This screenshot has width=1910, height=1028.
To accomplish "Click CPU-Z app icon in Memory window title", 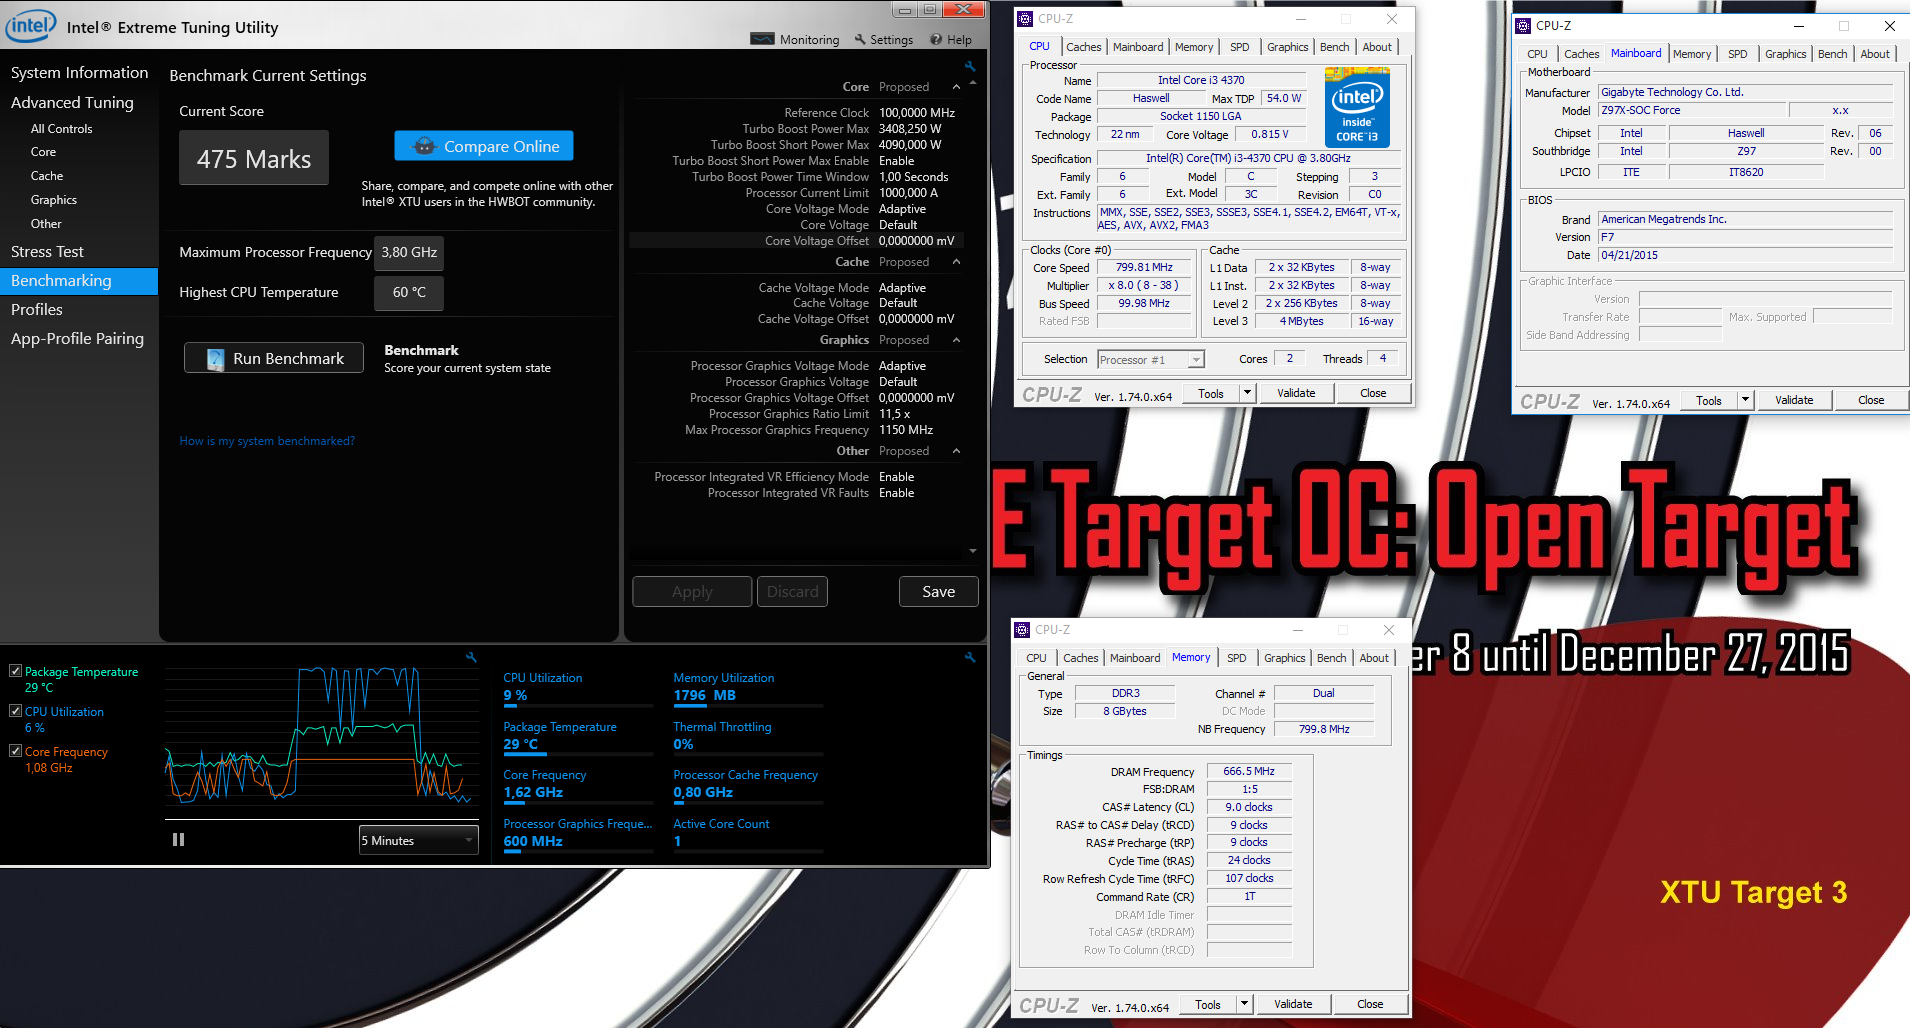I will pos(1022,630).
